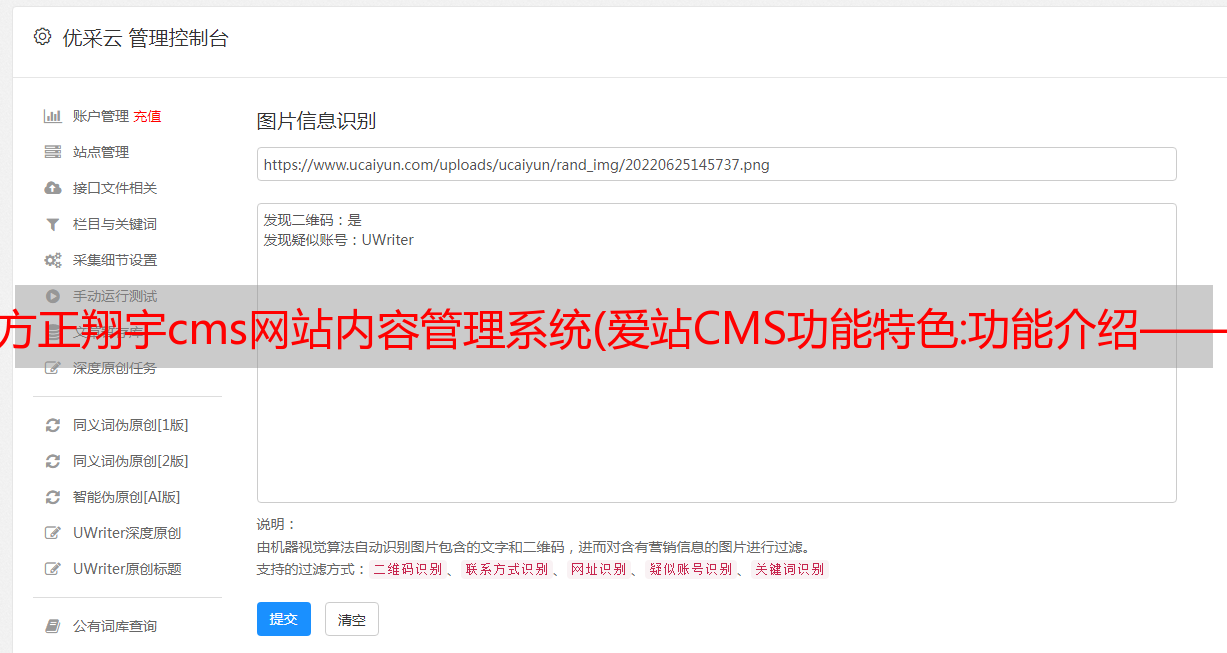Click the 清空 clear button
Image resolution: width=1227 pixels, height=653 pixels.
pos(352,619)
